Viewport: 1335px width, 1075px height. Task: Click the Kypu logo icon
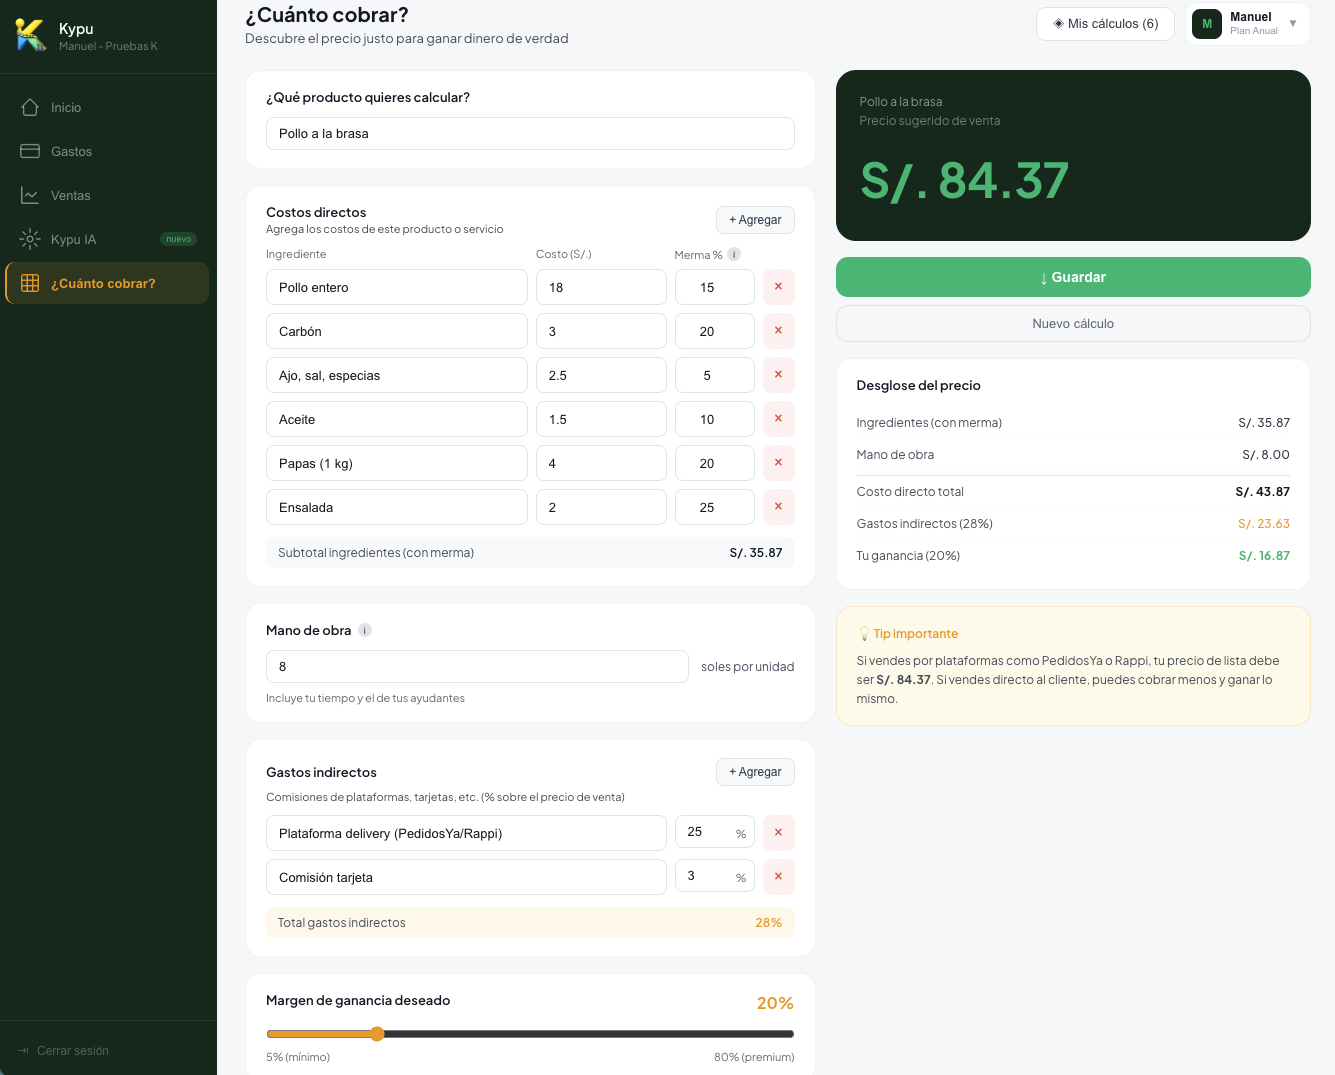[31, 35]
